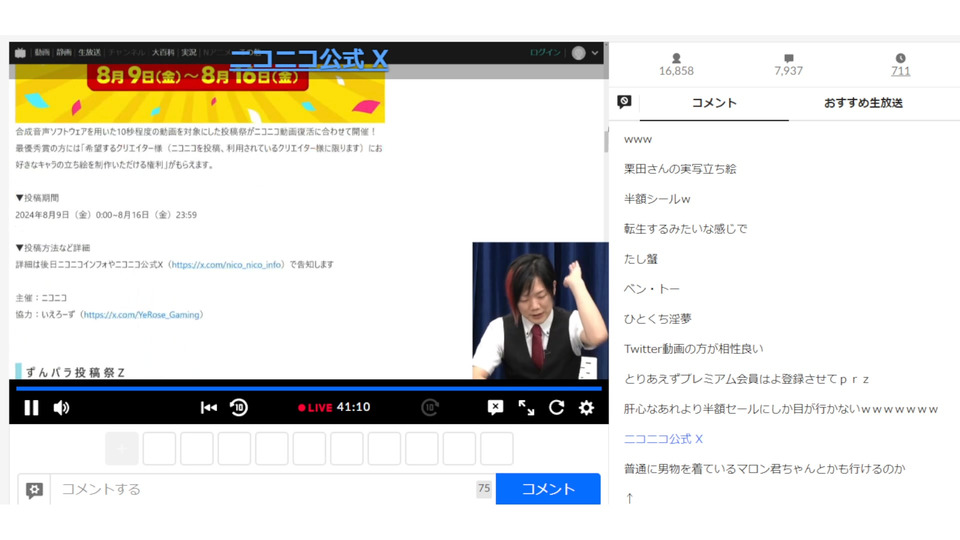Viewport: 960px width, 540px height.
Task: Click the viewer count 16,858 icon
Action: [x=676, y=58]
